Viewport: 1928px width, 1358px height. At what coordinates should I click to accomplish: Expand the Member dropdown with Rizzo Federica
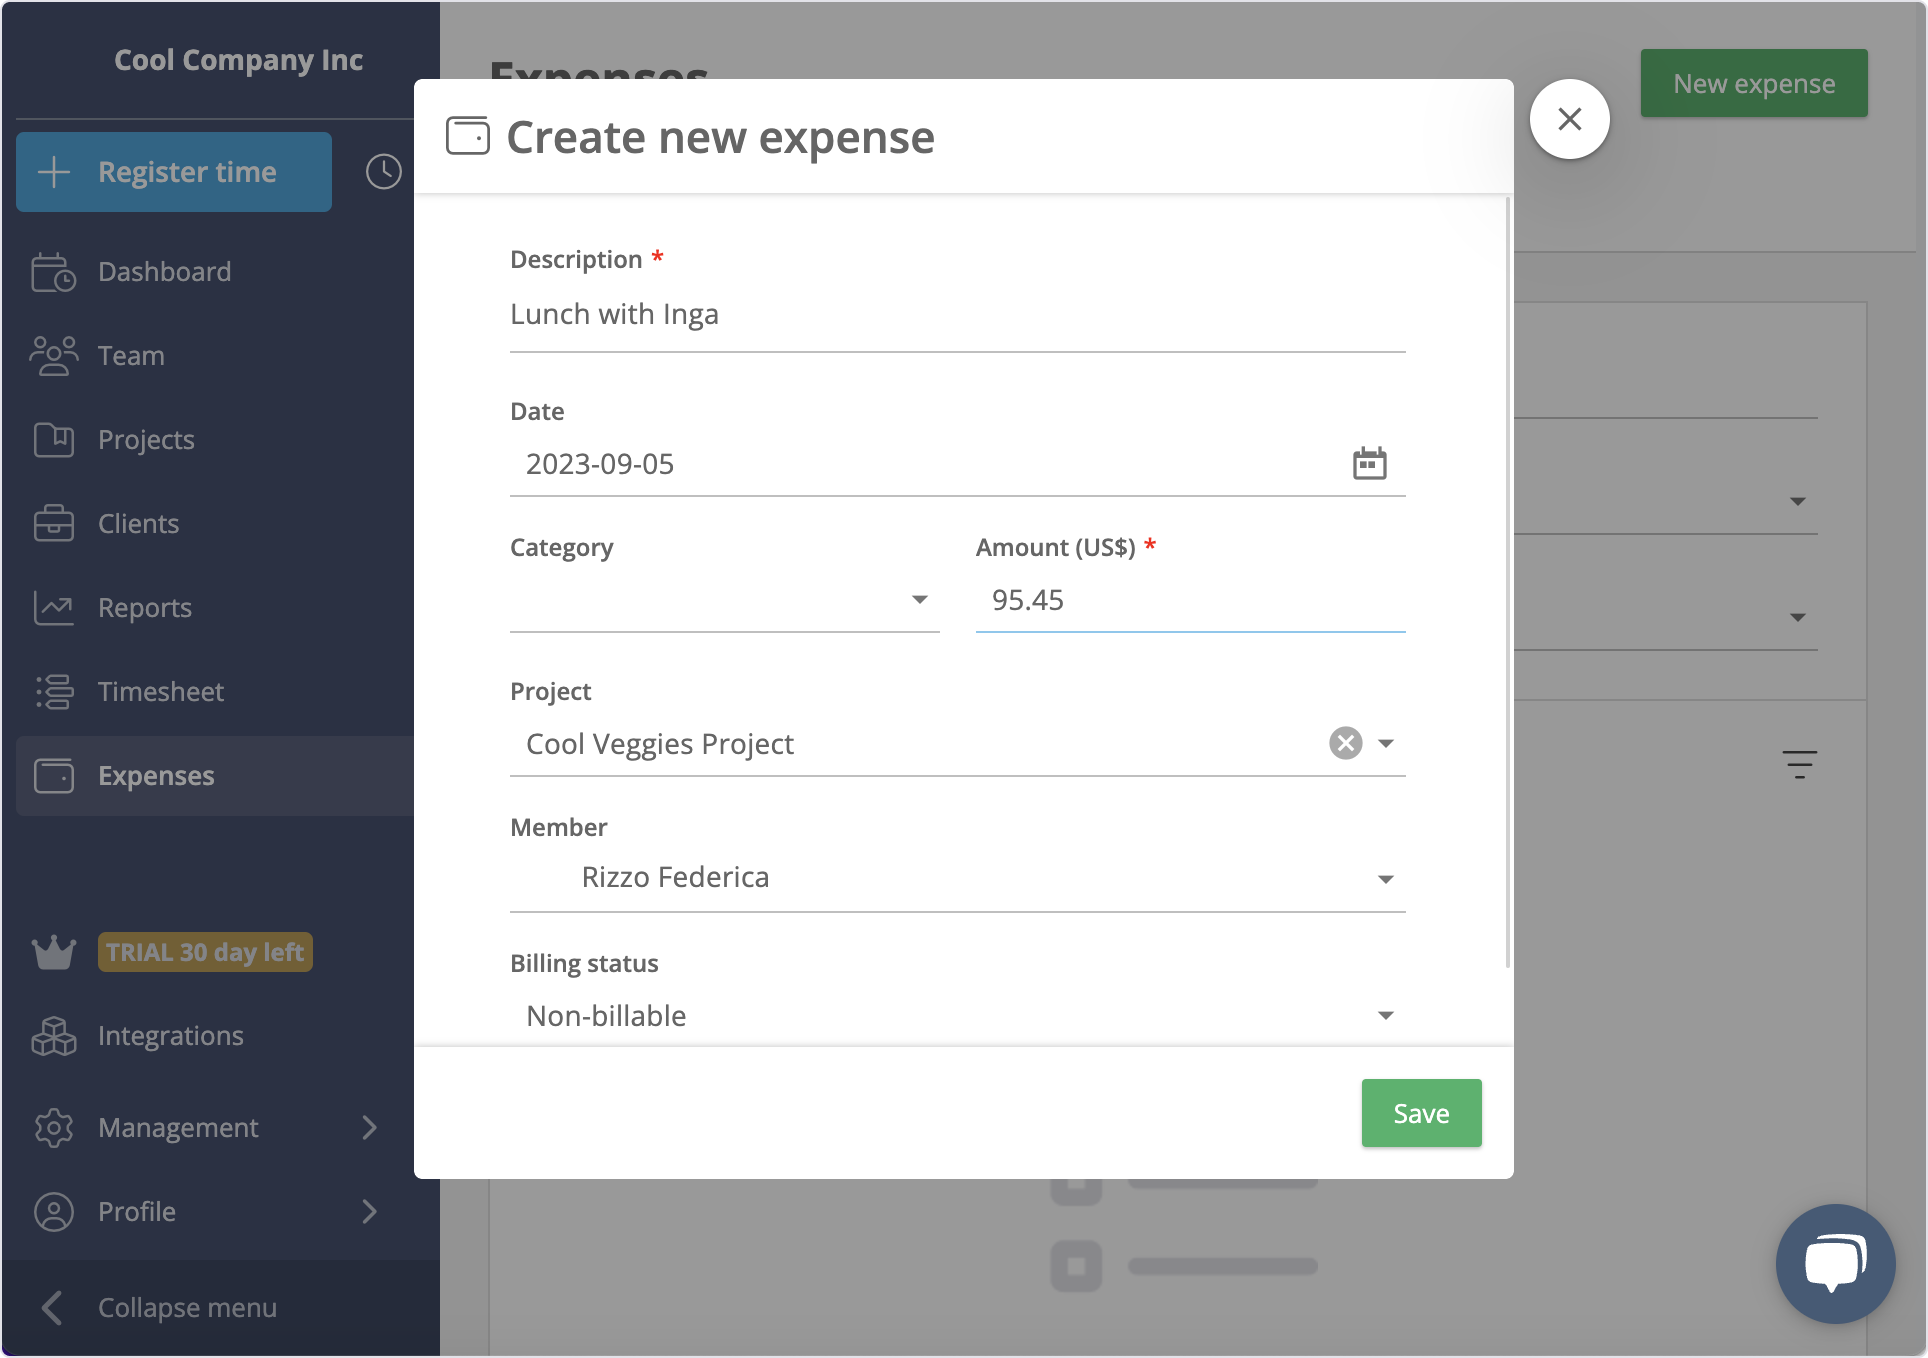[1385, 879]
